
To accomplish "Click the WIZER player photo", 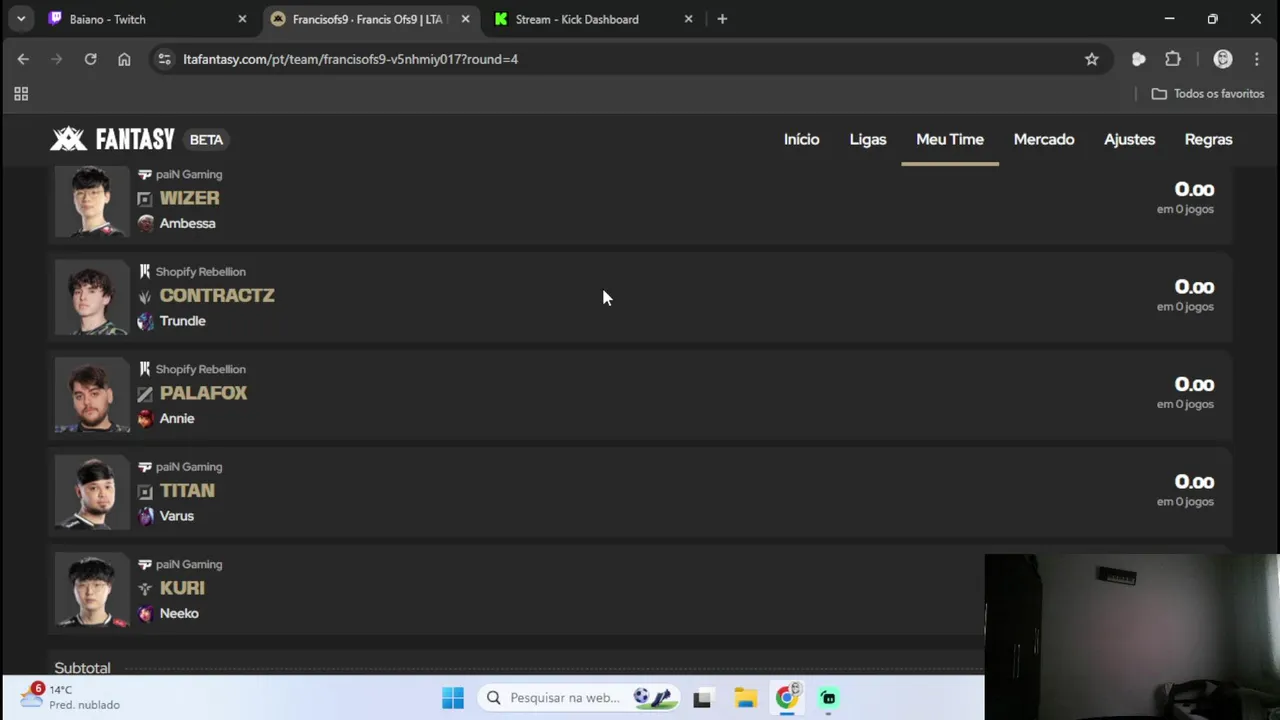I will pos(92,201).
